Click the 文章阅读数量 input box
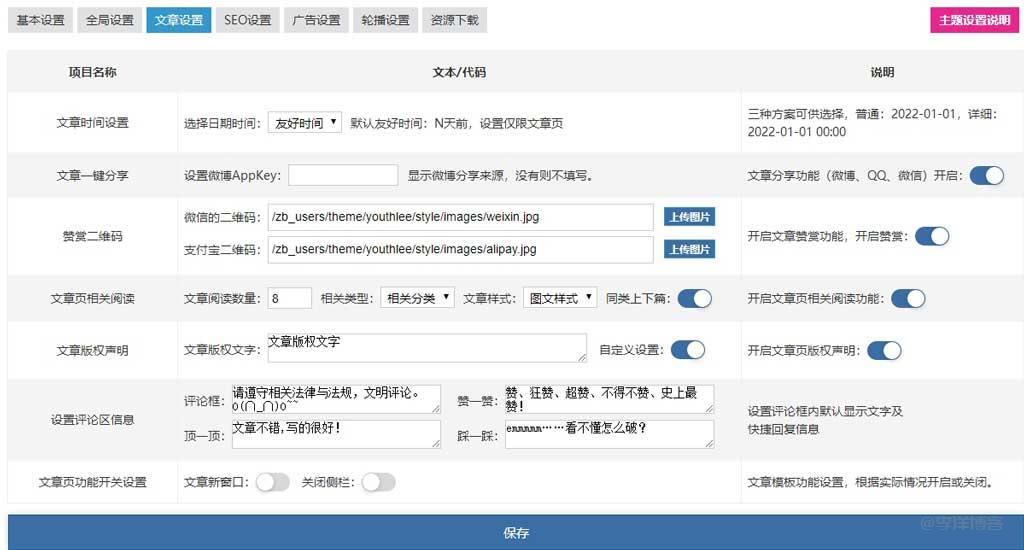 coord(290,298)
